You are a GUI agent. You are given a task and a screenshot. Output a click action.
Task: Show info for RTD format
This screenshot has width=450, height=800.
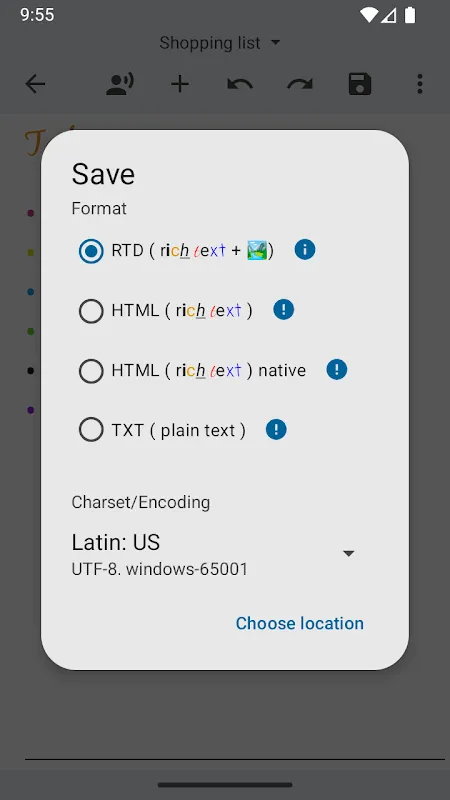pyautogui.click(x=305, y=250)
